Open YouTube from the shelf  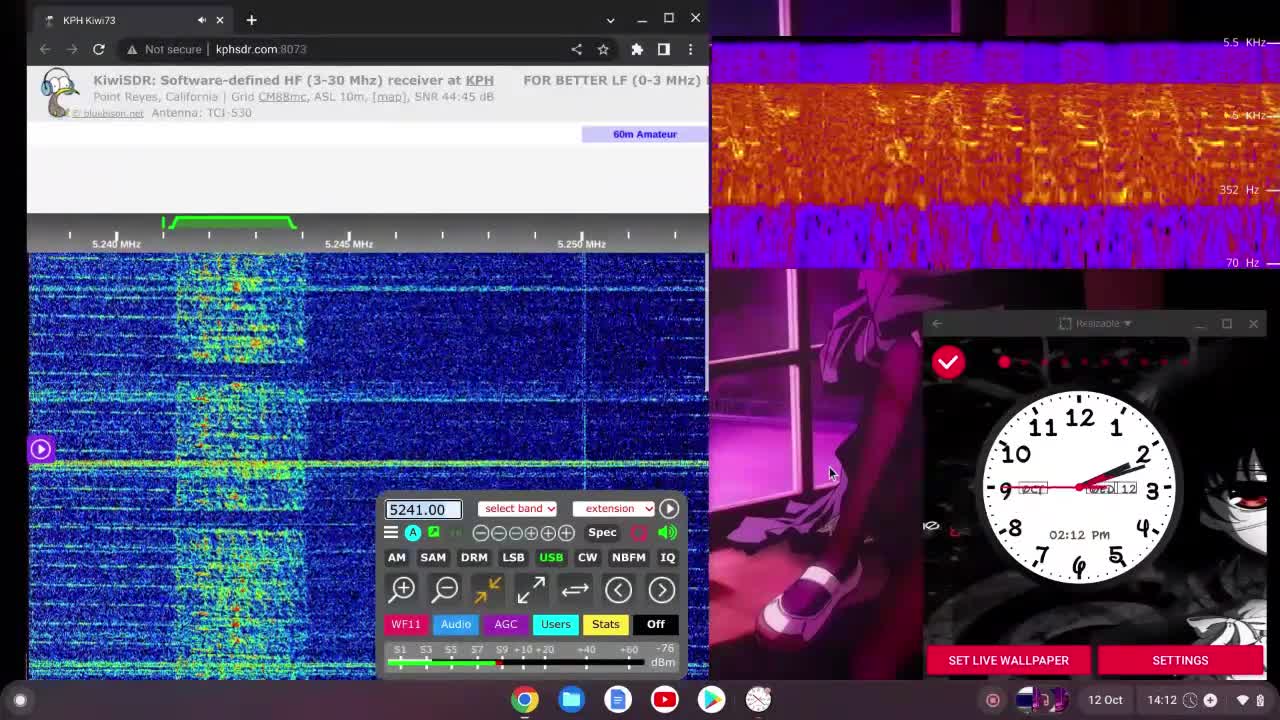pyautogui.click(x=665, y=700)
